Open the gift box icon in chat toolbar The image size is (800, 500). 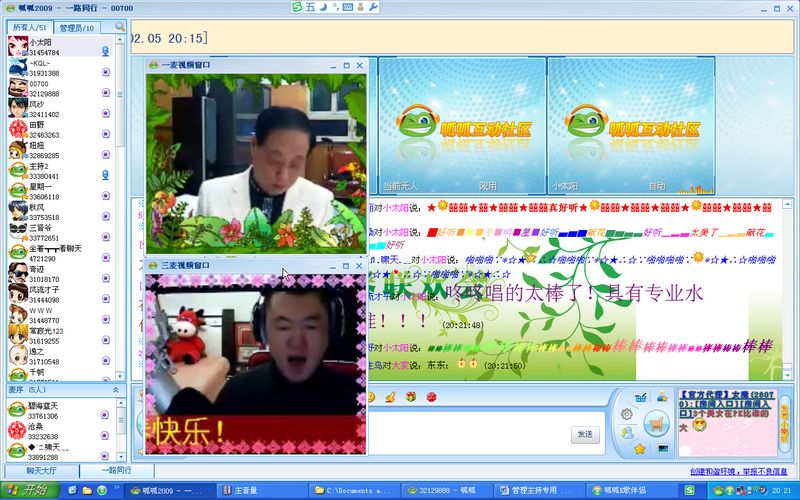[411, 396]
